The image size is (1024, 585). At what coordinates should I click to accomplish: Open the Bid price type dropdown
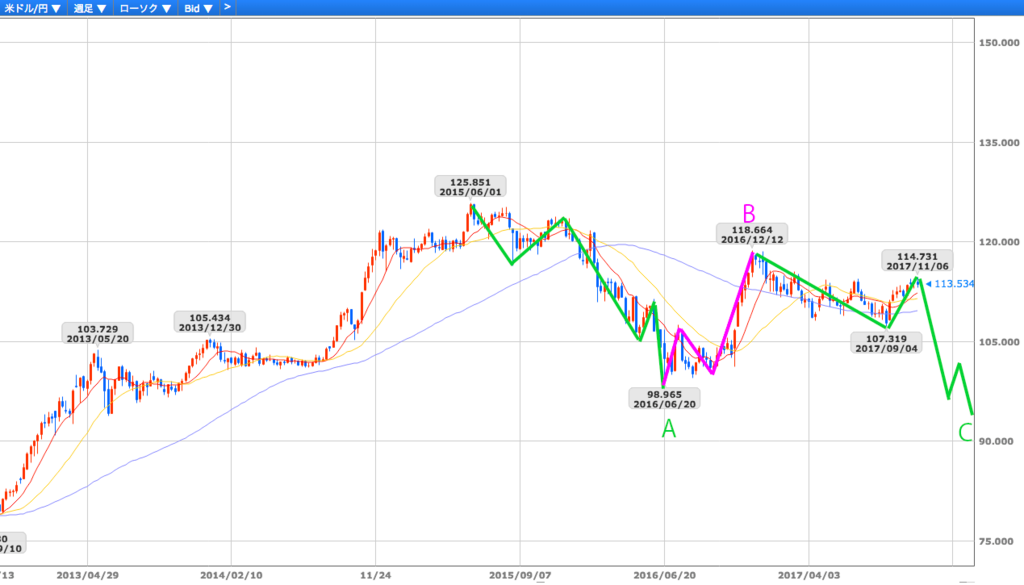pyautogui.click(x=198, y=8)
